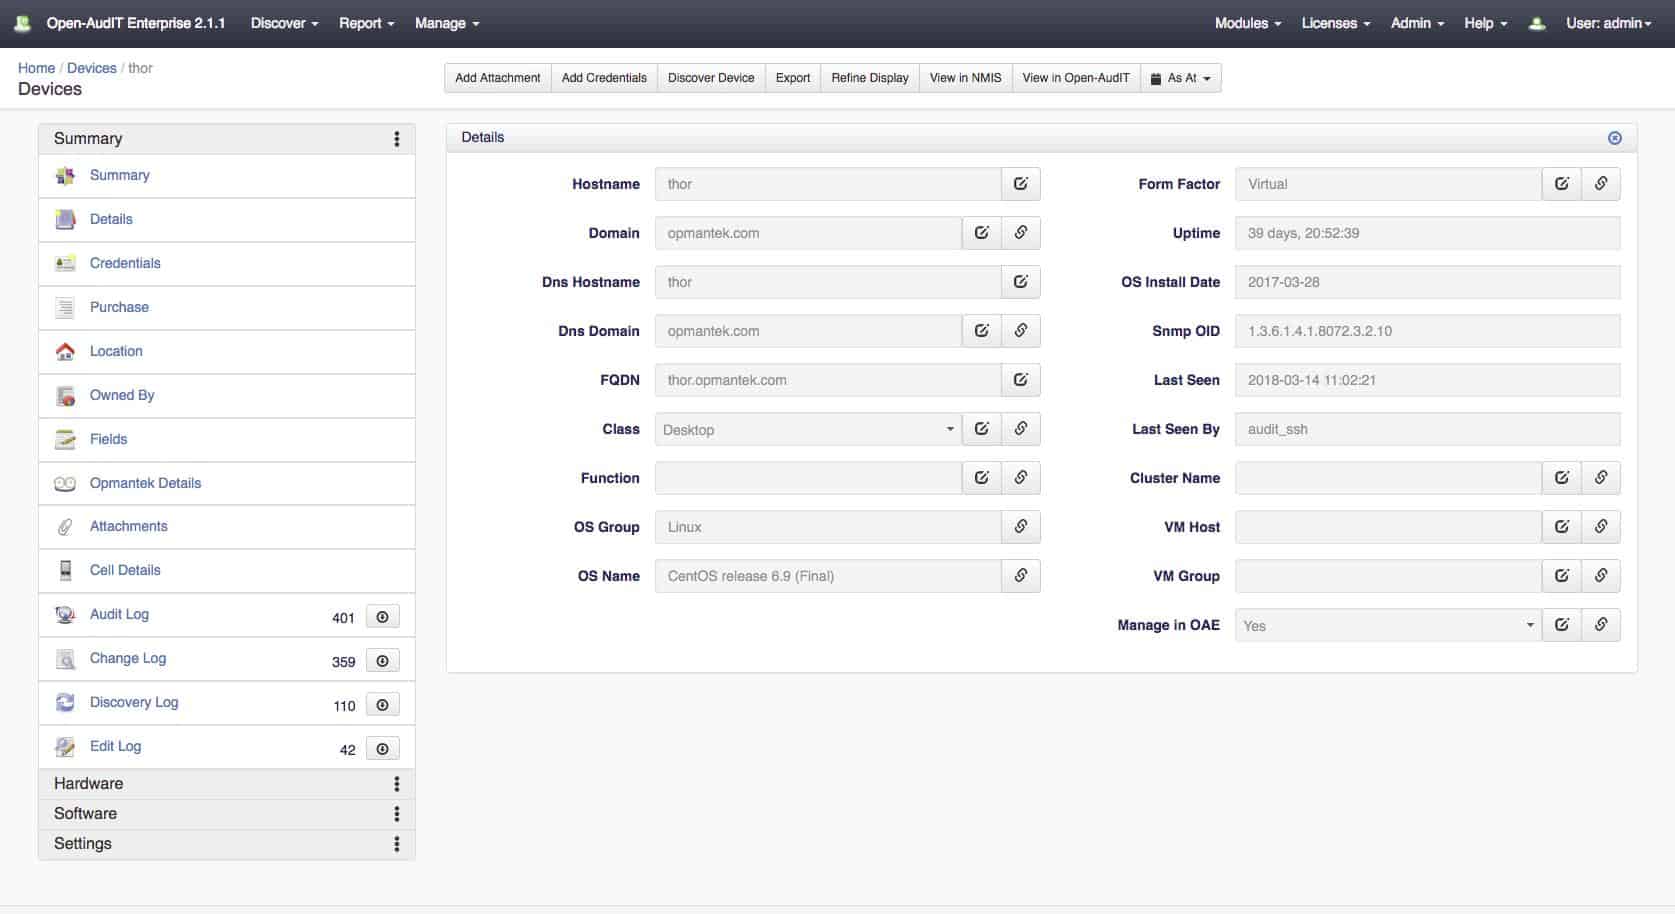The height and width of the screenshot is (914, 1675).
Task: Click link icon for Dns Domain
Action: tap(1020, 331)
